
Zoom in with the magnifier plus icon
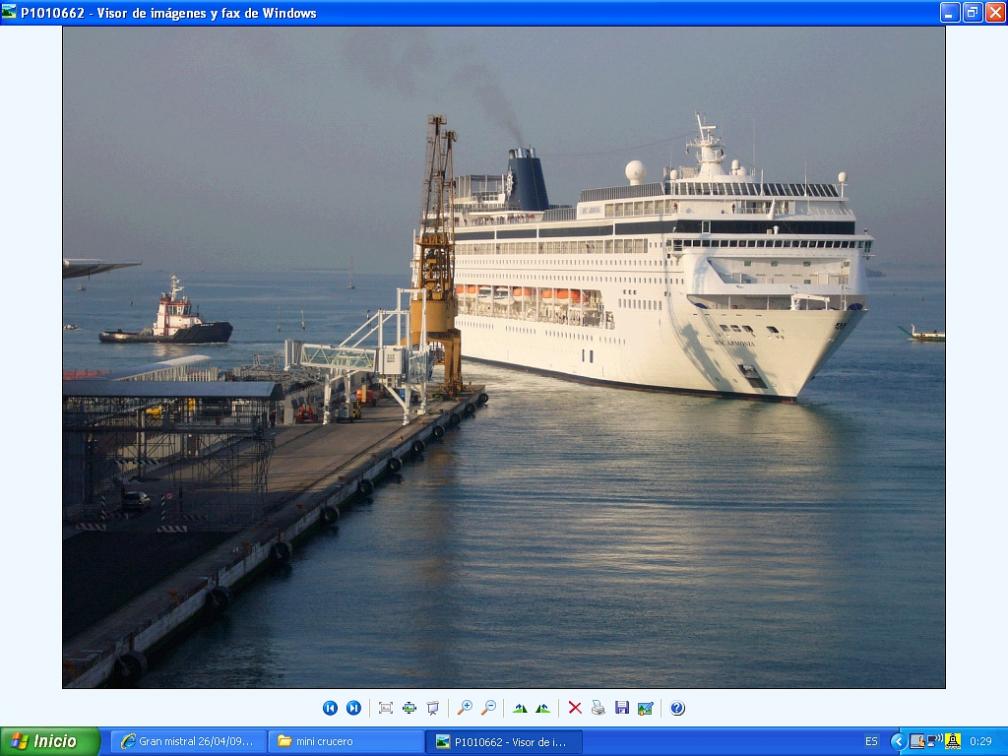point(464,708)
